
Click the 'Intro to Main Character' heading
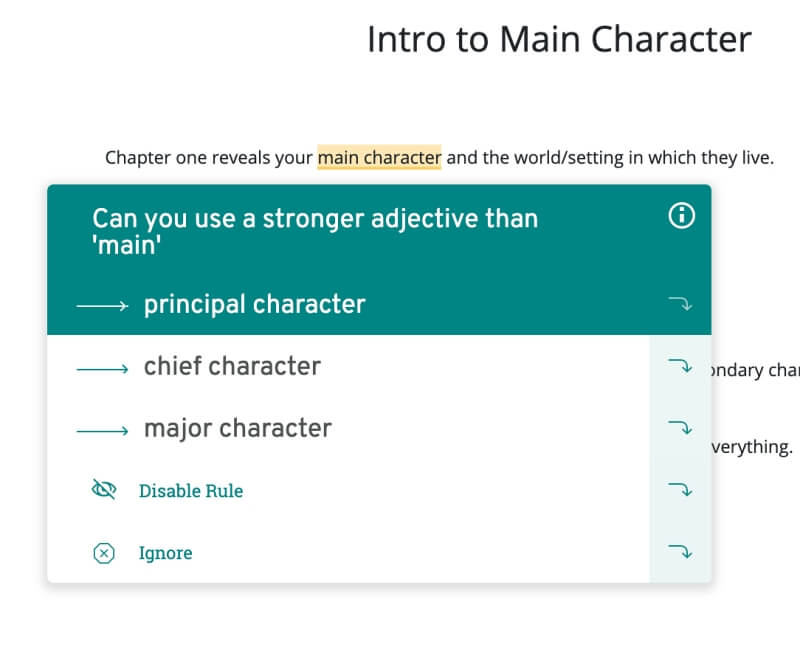click(559, 39)
